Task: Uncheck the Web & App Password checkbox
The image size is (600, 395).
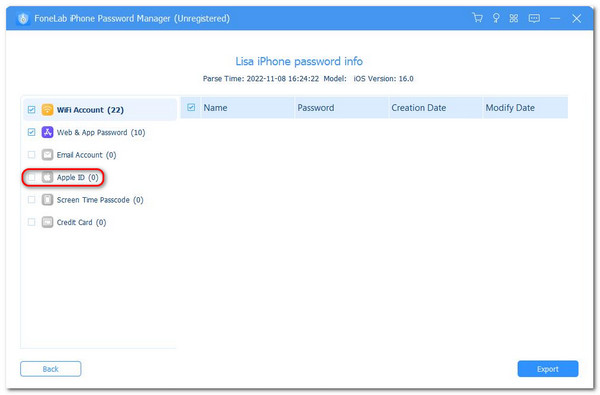Action: pyautogui.click(x=31, y=132)
